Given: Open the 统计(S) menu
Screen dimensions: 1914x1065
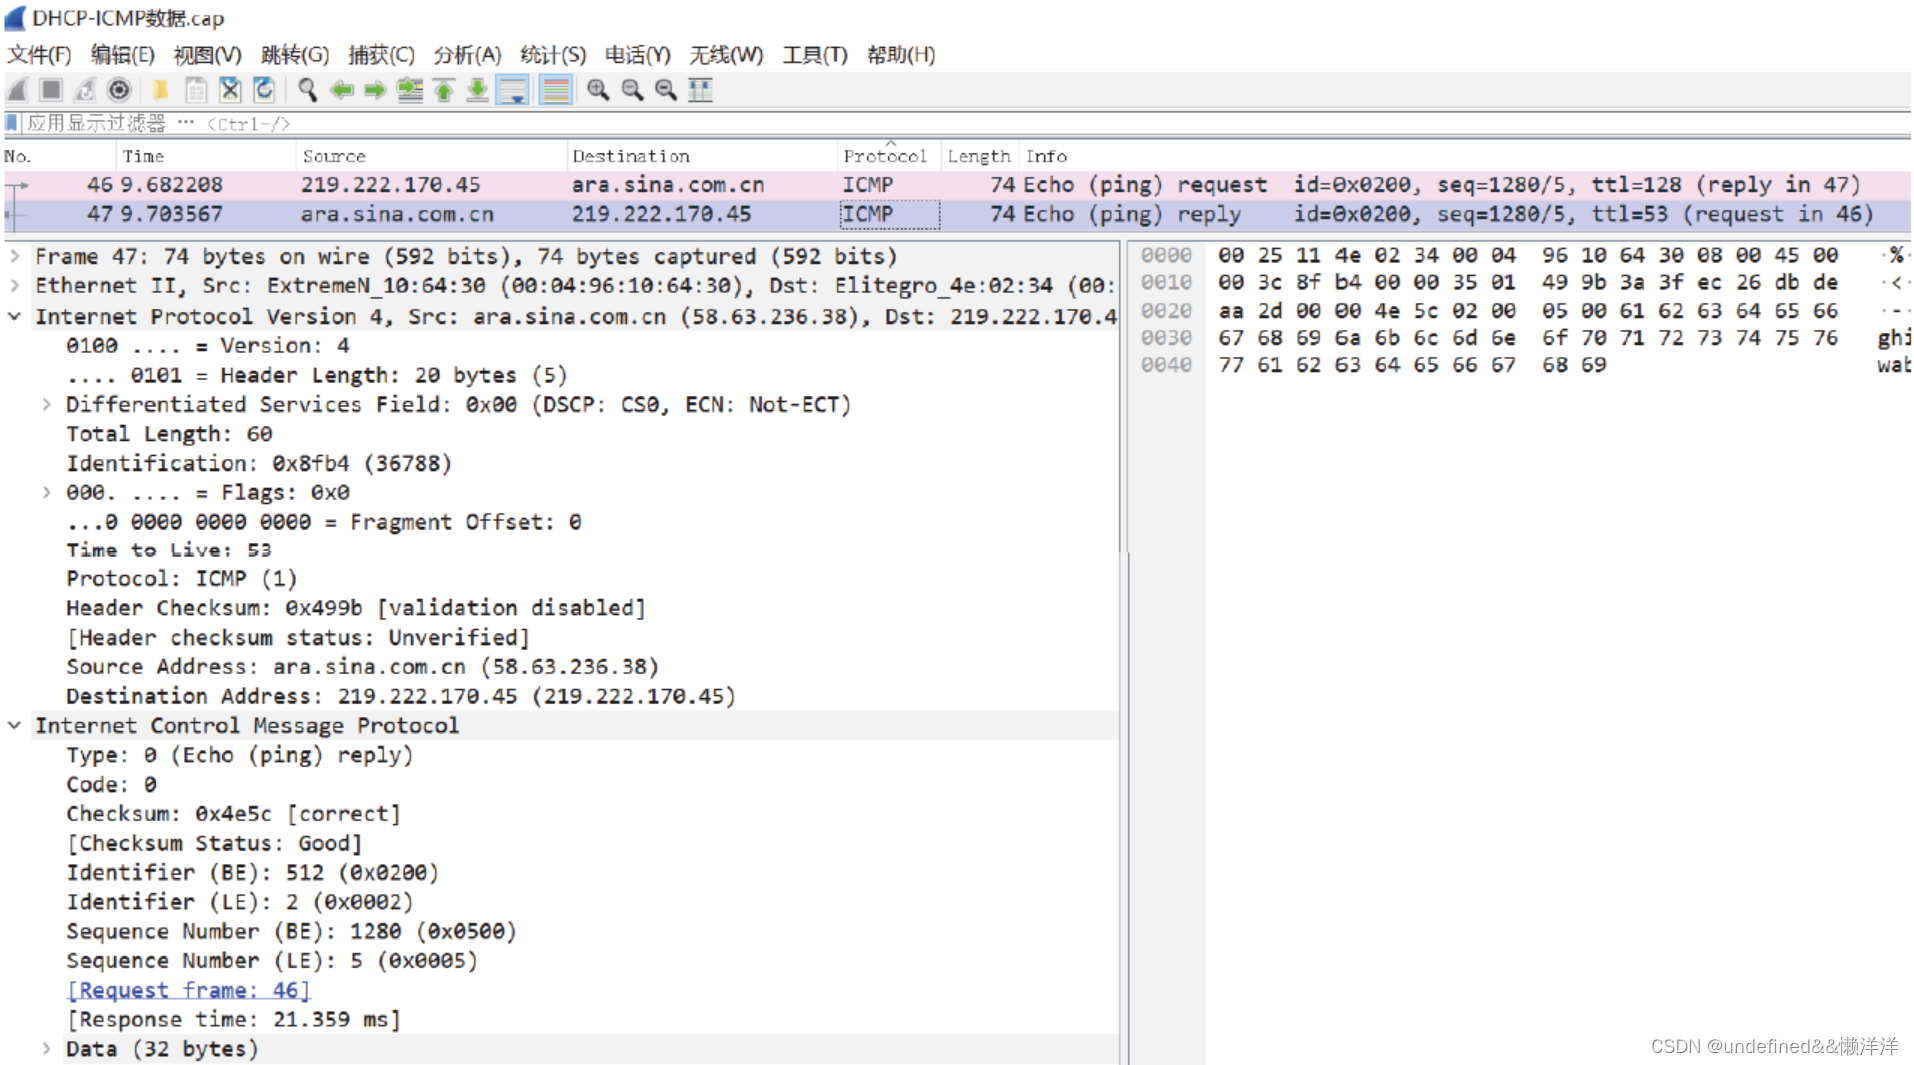Looking at the screenshot, I should click(x=553, y=55).
